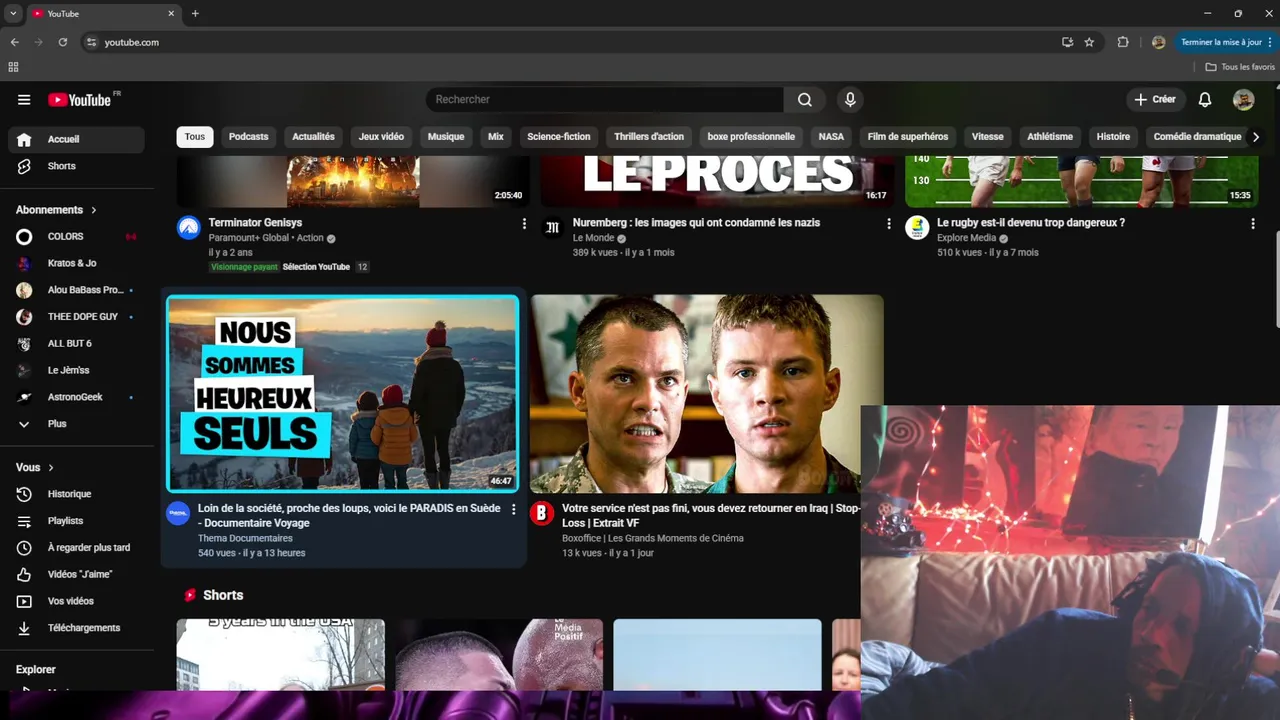Select the Jeux vidéo chip

coord(381,137)
